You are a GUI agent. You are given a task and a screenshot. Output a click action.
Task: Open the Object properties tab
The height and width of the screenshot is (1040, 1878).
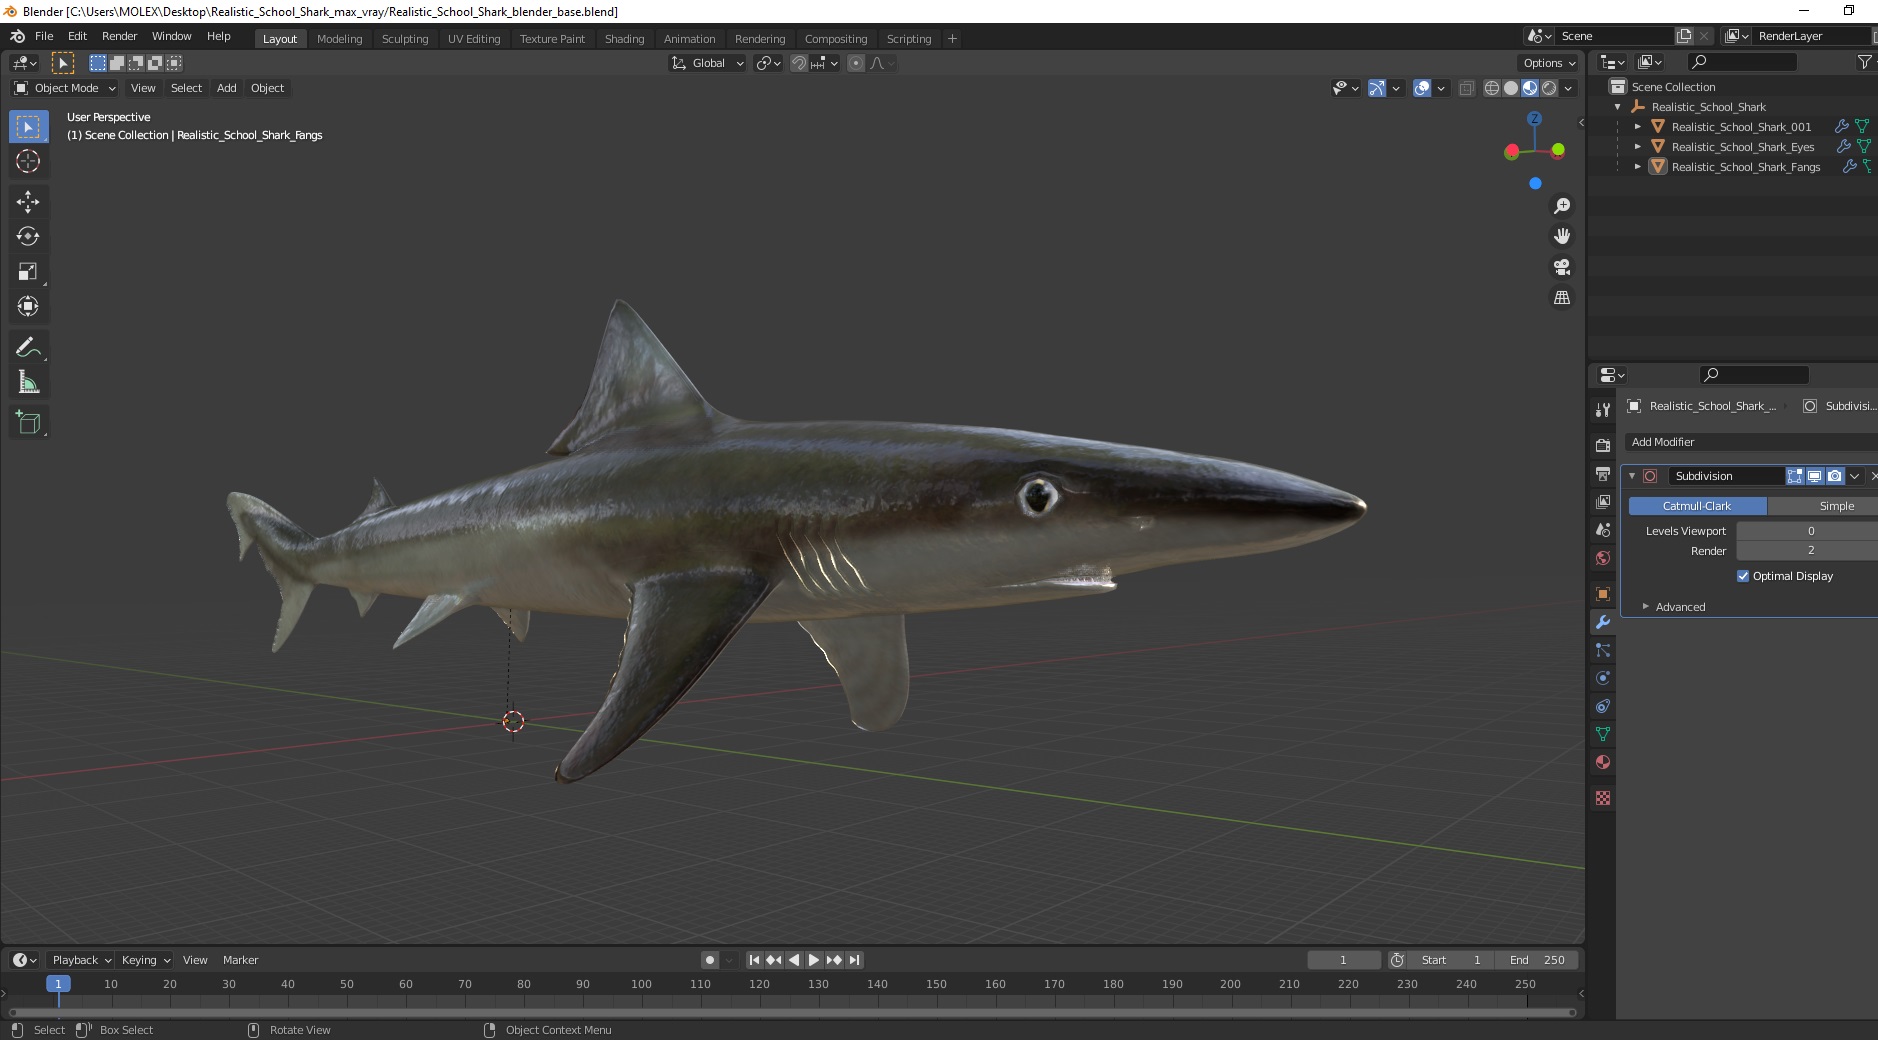click(1603, 594)
